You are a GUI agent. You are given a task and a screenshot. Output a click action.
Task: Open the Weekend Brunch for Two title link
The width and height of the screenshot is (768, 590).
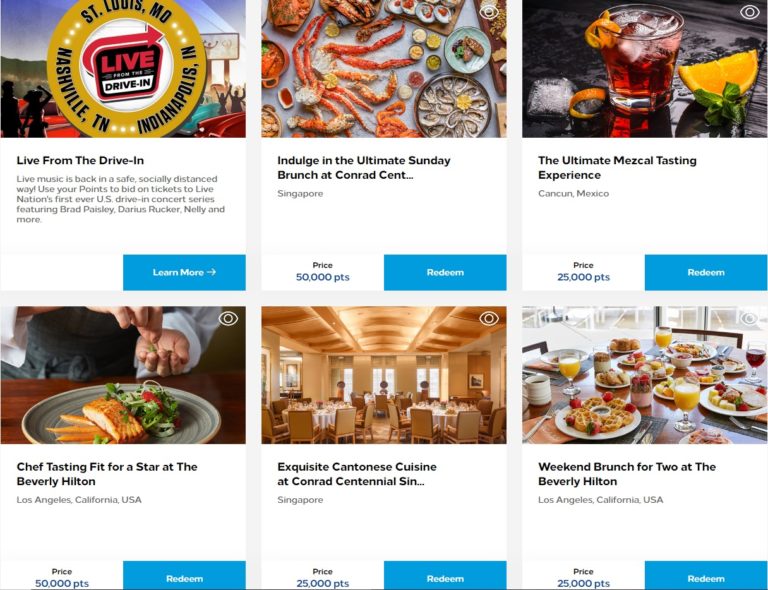tap(627, 474)
